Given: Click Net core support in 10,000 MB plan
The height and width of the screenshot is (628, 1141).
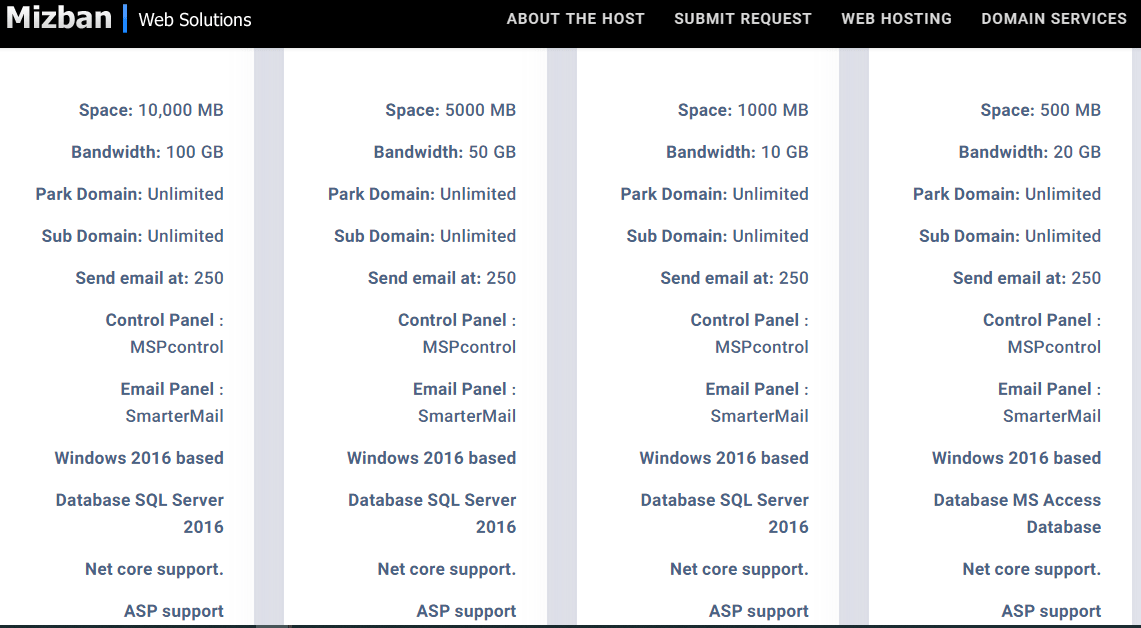Looking at the screenshot, I should point(154,569).
